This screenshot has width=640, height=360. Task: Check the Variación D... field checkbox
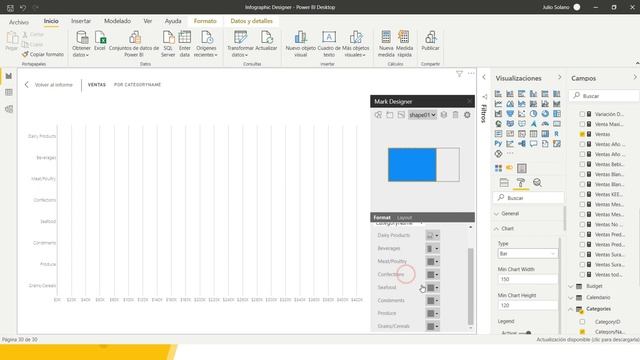click(582, 114)
